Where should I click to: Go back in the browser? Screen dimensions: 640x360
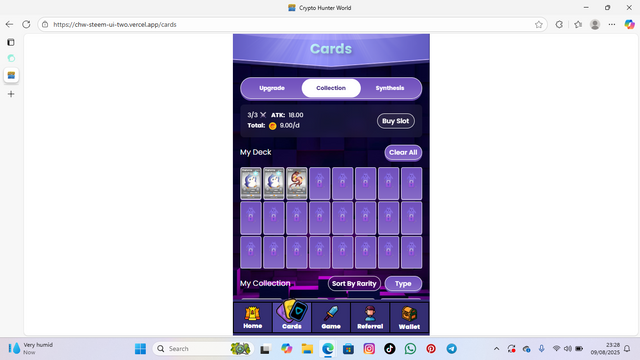(9, 24)
